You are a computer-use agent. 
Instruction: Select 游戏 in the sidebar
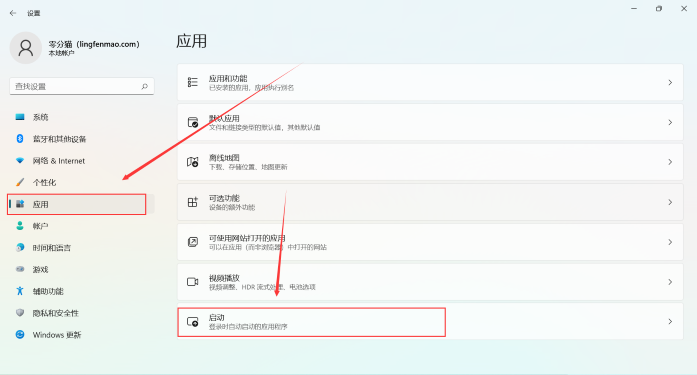pos(81,269)
